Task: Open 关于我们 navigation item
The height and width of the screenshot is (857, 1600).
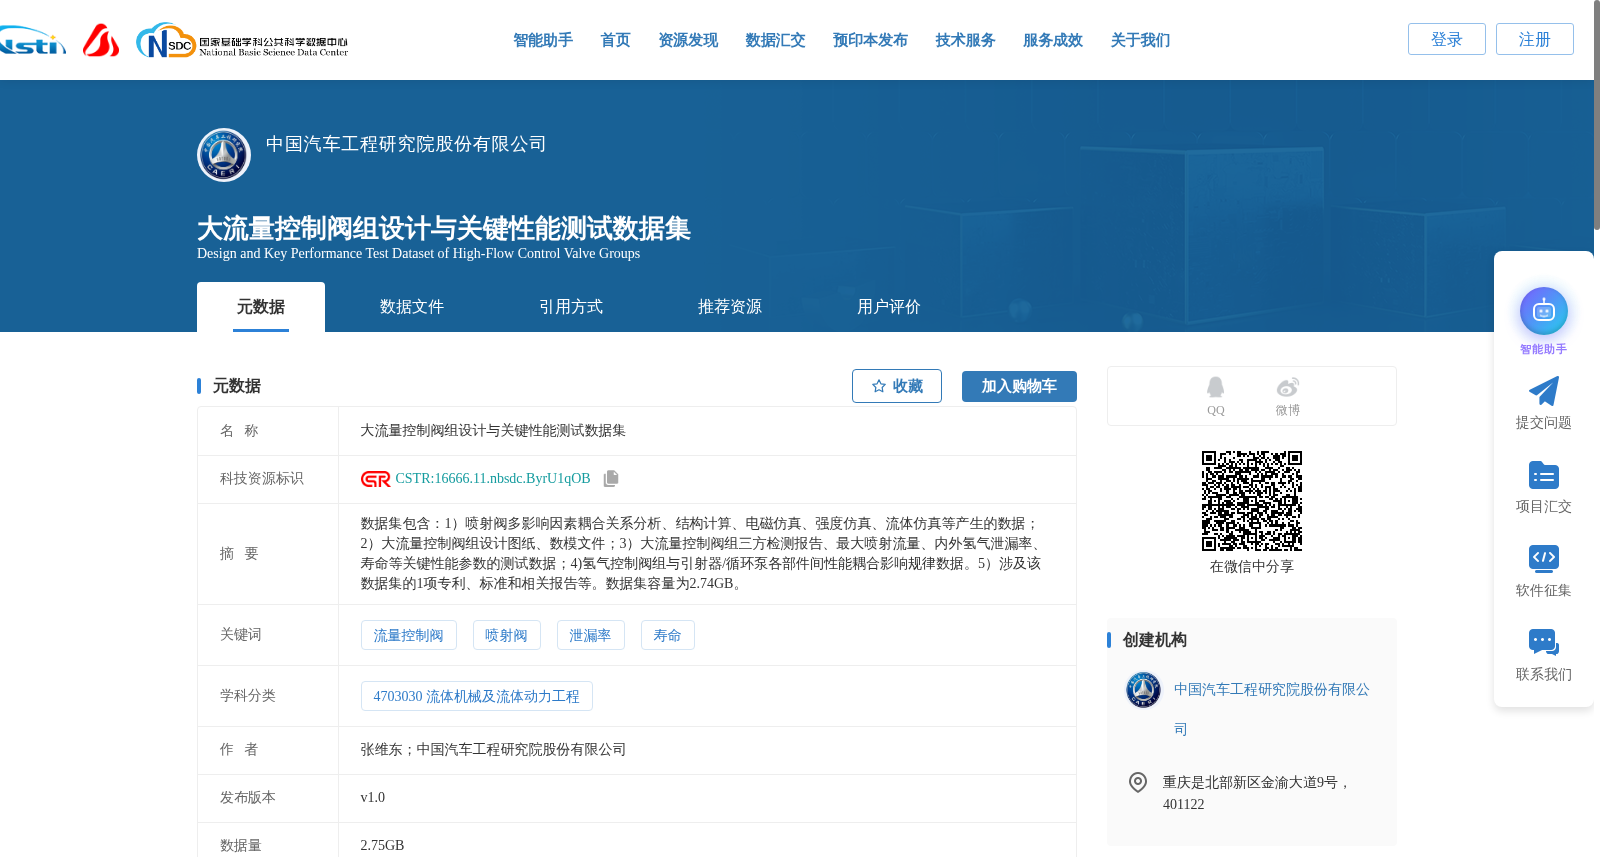Action: click(x=1140, y=40)
